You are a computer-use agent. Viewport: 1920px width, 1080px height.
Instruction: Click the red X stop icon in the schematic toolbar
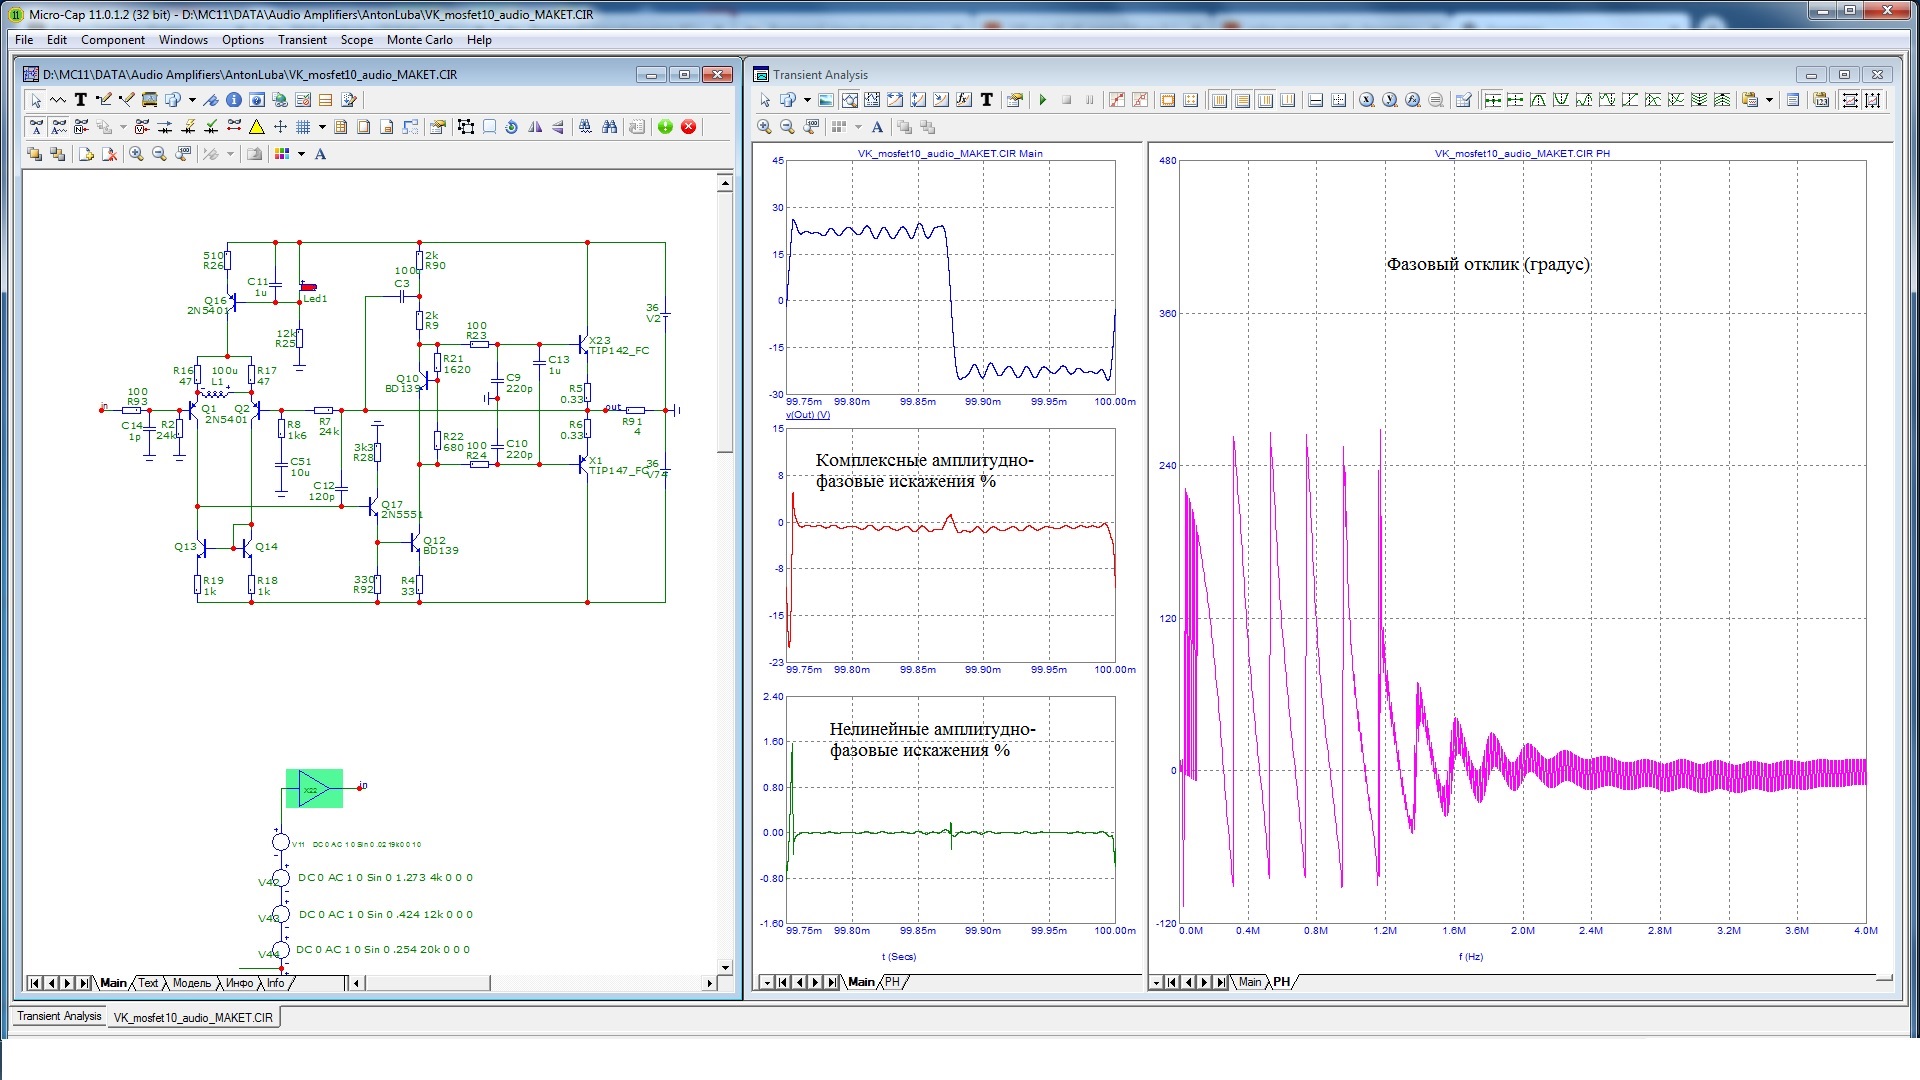[689, 127]
